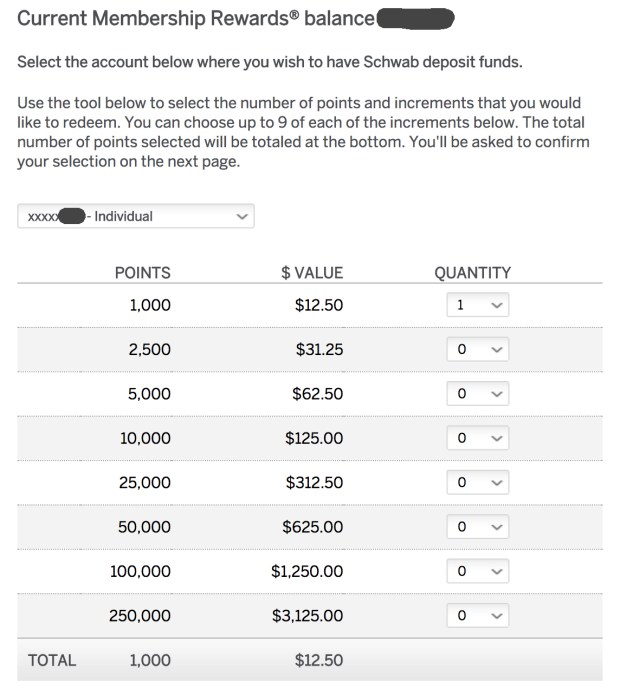Expand quantity selector for 50,000 points
This screenshot has width=620, height=696.
coord(477,527)
